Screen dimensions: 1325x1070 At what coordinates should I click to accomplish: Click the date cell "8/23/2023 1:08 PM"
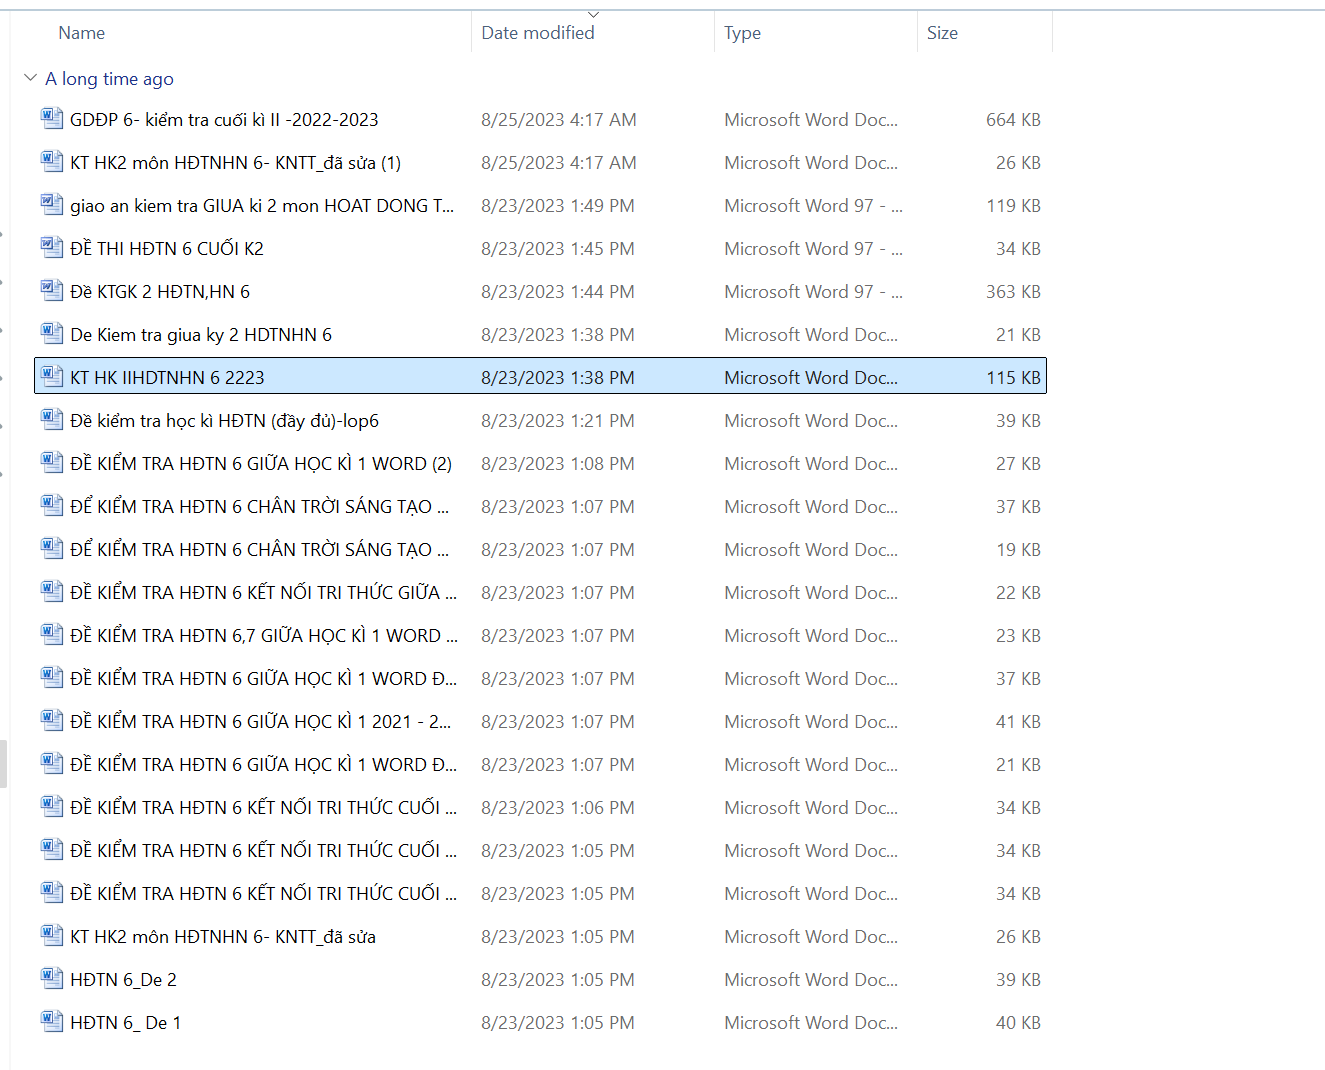click(558, 464)
